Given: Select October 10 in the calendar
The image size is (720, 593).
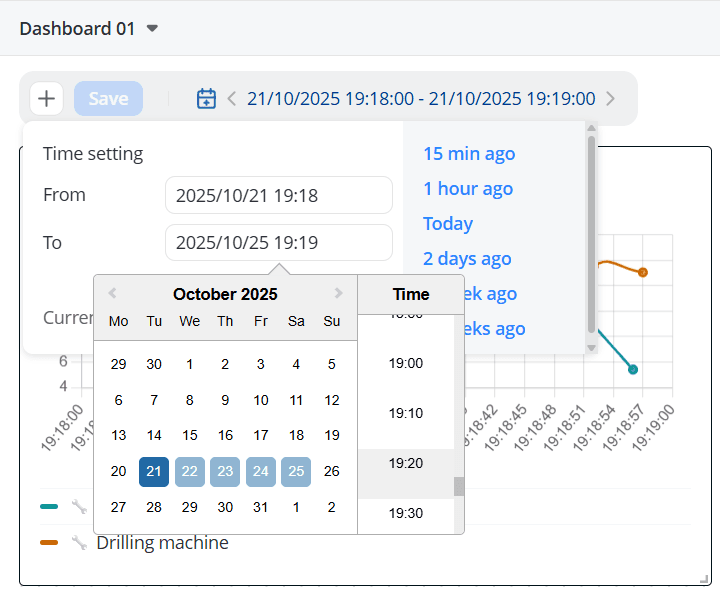Looking at the screenshot, I should coord(261,401).
